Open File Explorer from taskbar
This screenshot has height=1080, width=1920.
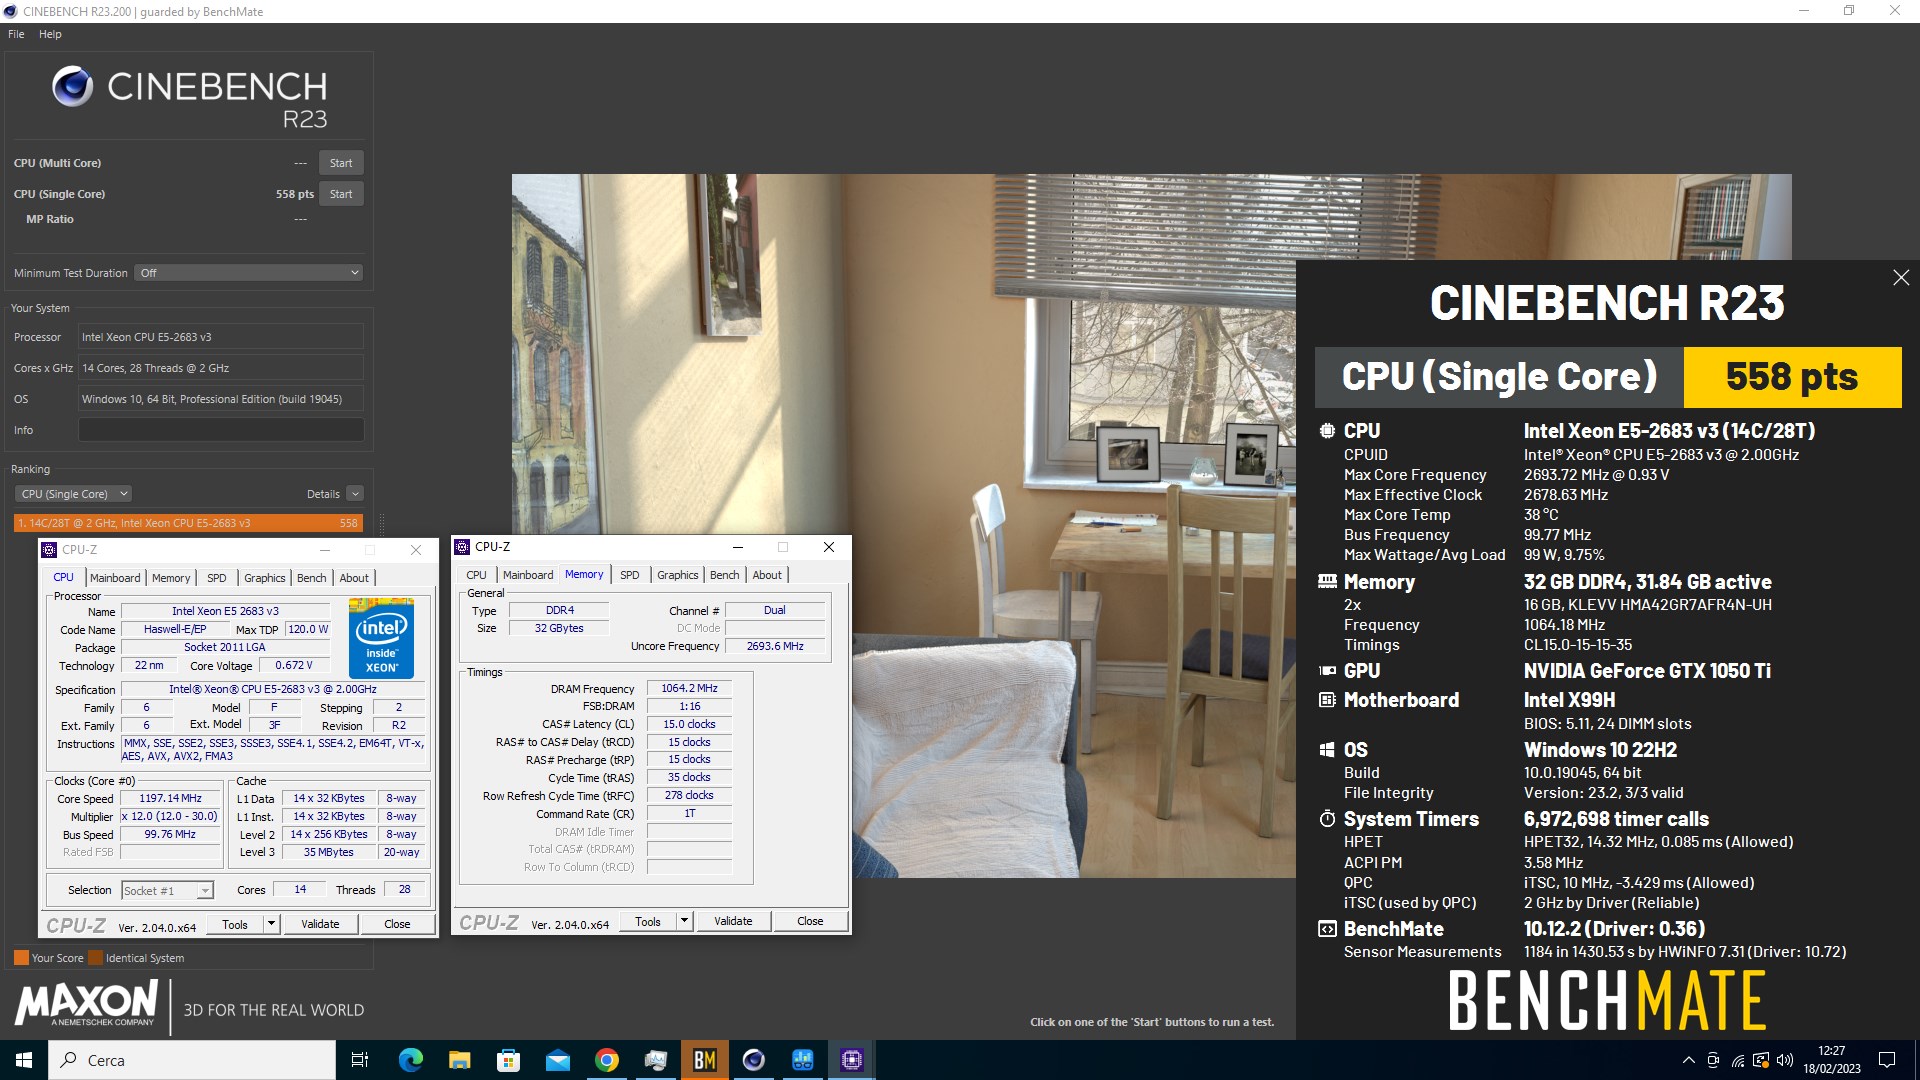459,1060
